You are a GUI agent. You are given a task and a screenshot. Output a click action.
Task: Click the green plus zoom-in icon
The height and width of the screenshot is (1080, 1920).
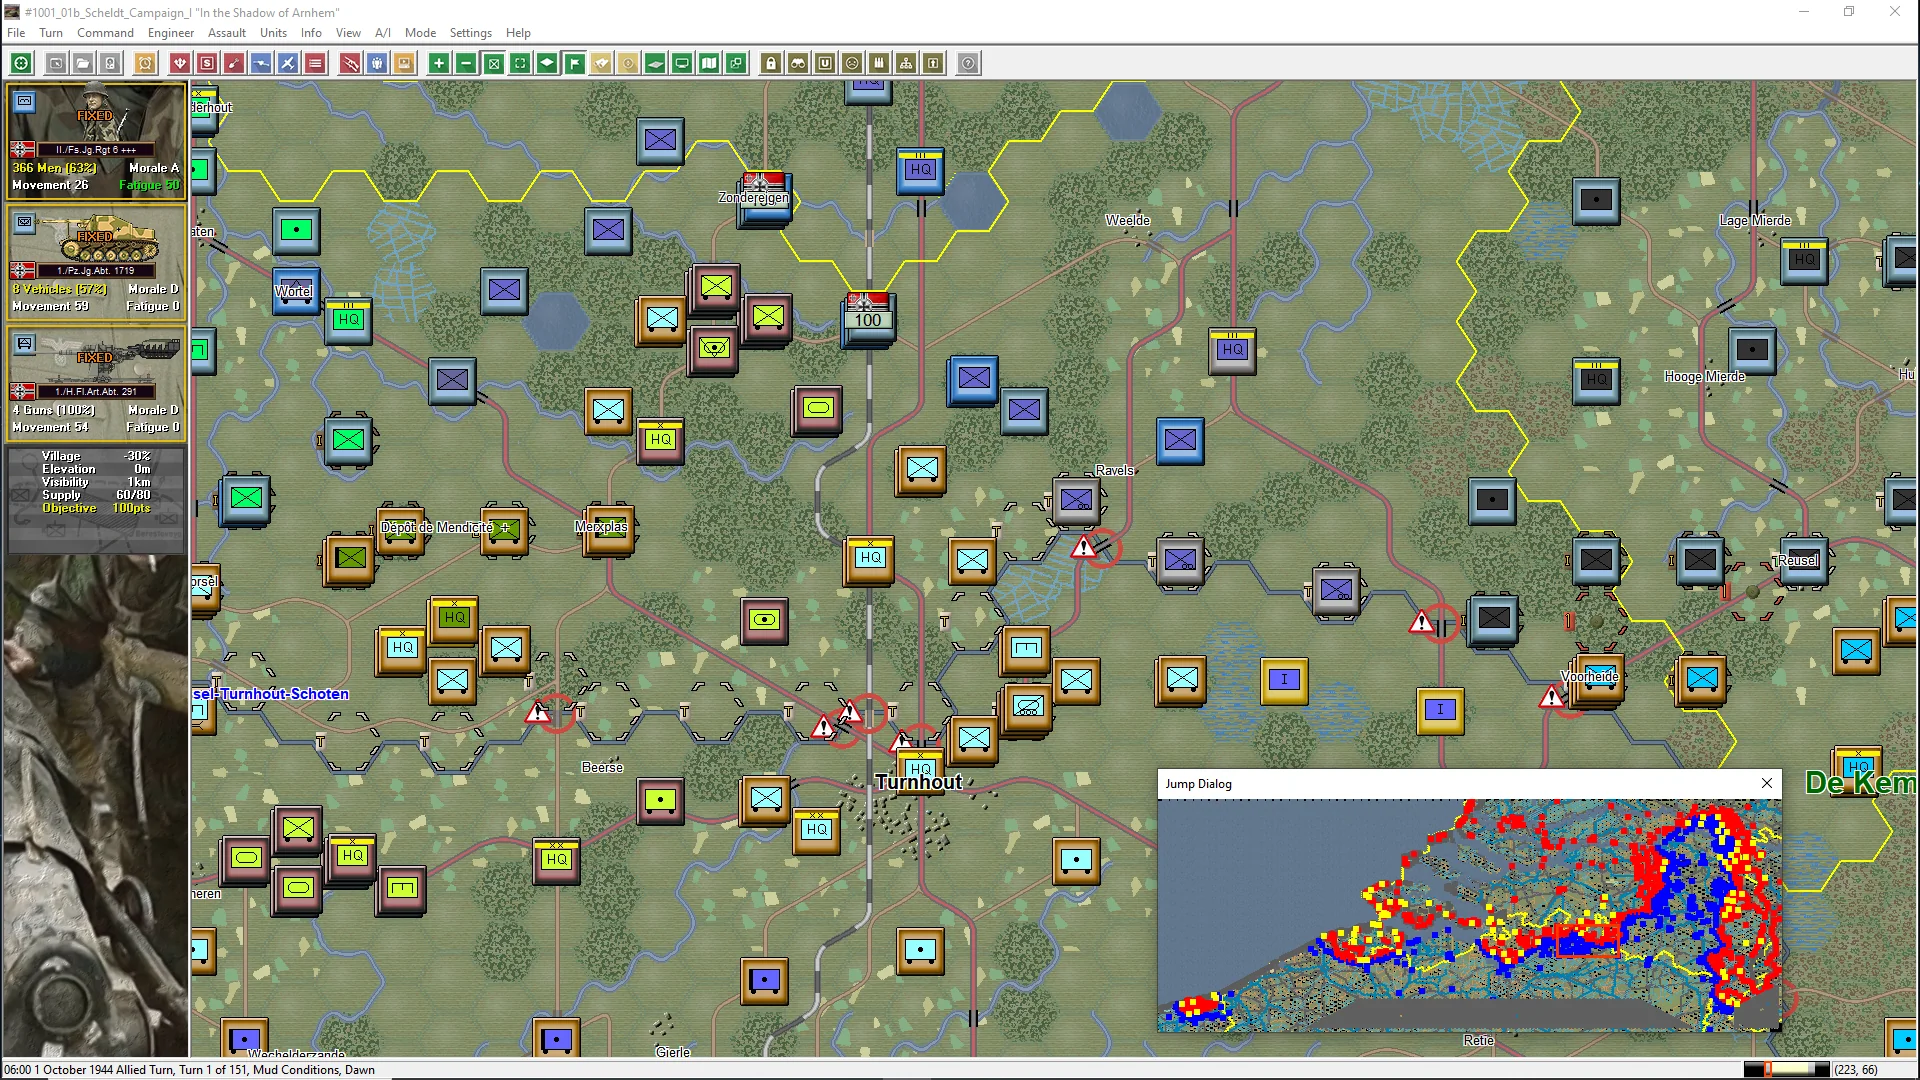coord(439,63)
